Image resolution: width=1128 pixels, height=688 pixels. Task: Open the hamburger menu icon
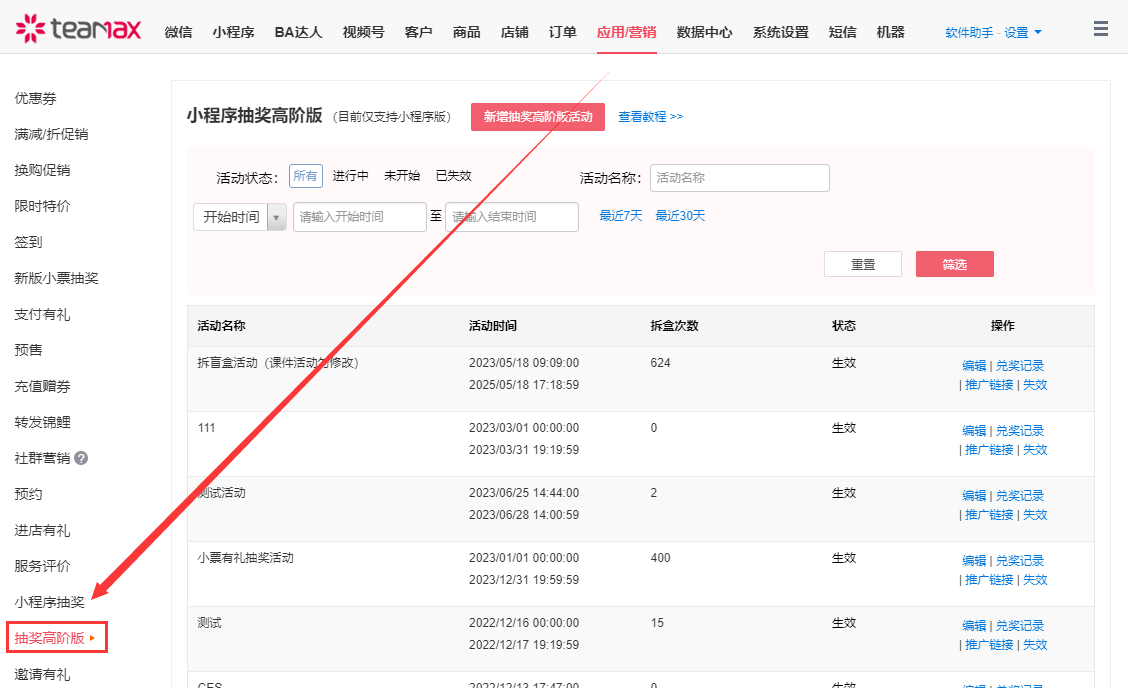(1101, 29)
